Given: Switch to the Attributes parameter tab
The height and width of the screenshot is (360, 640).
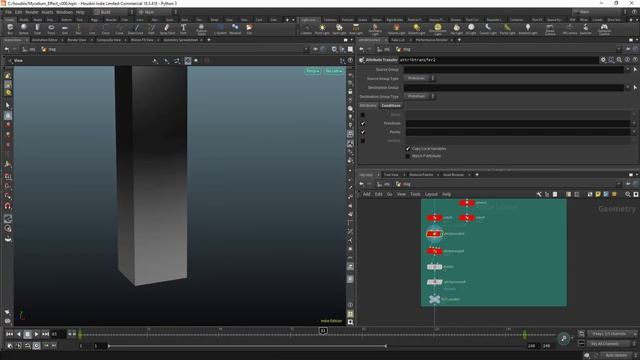Looking at the screenshot, I should click(x=368, y=106).
